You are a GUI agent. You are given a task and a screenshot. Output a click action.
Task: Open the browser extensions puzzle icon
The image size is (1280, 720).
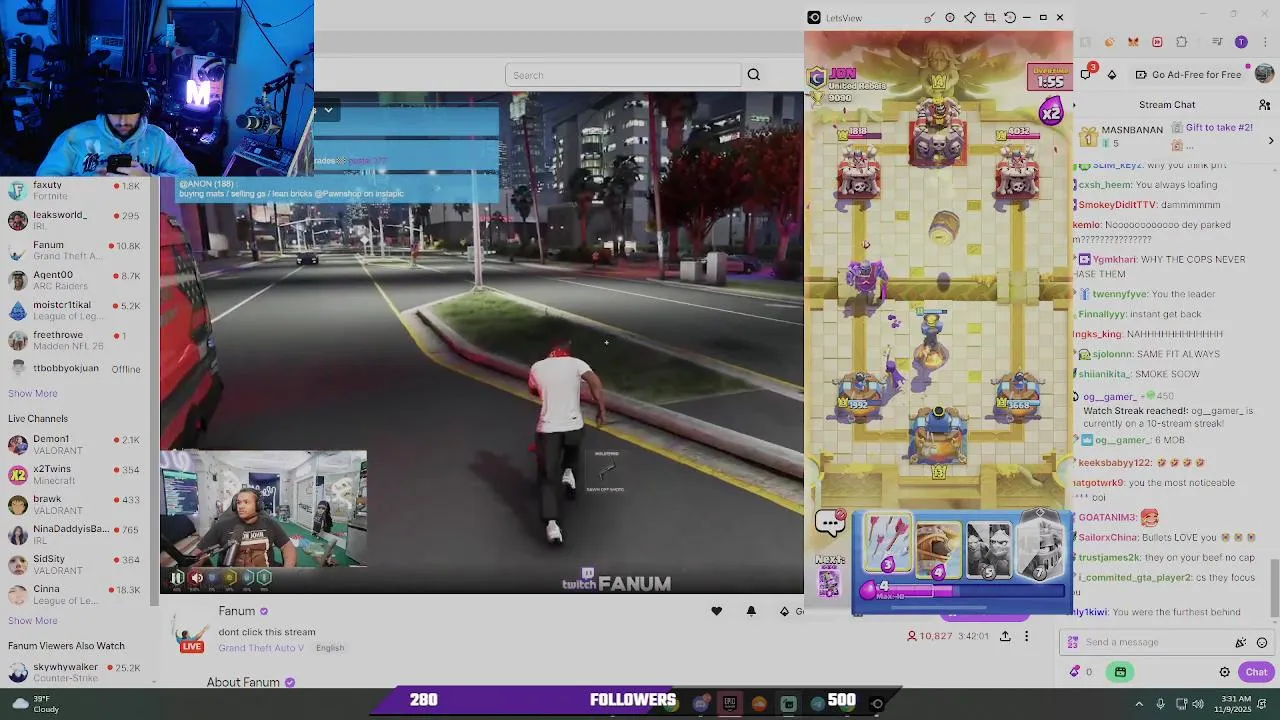(1181, 42)
